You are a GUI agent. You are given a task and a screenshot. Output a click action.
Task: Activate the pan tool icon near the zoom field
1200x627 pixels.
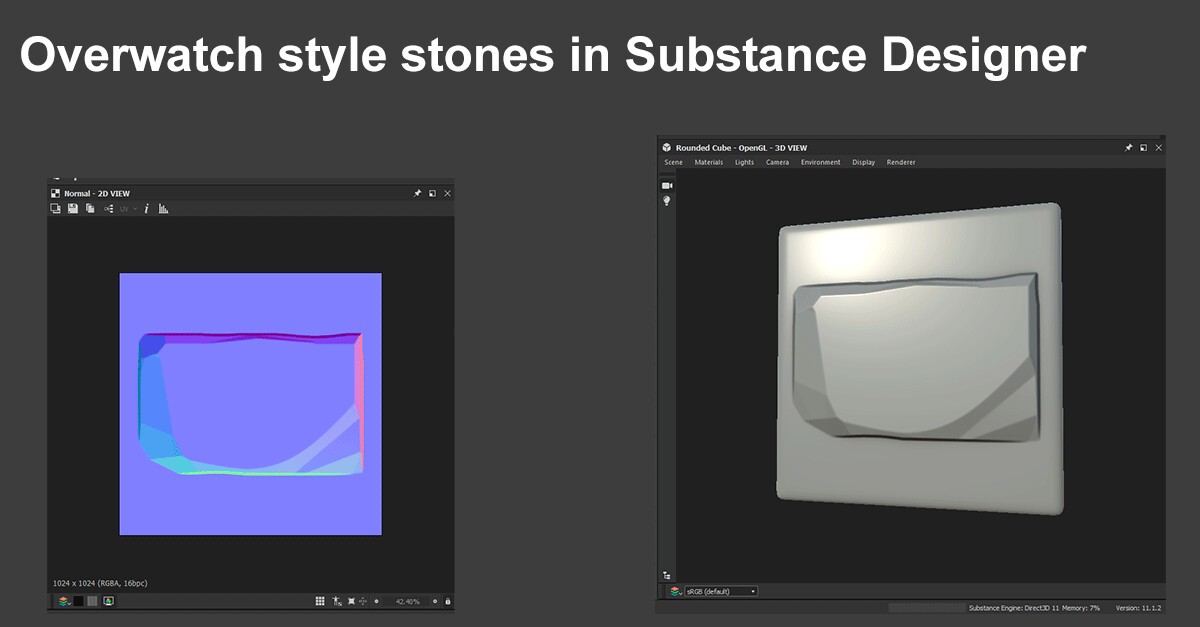click(x=363, y=601)
